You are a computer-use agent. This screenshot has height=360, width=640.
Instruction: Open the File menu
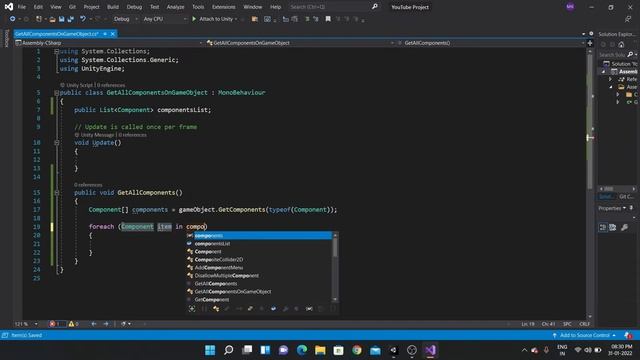click(22, 7)
